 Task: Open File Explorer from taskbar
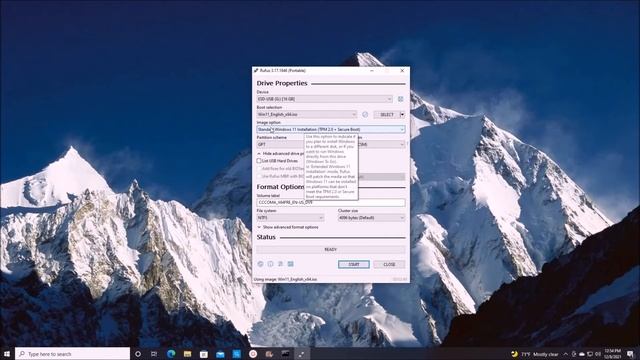click(187, 354)
